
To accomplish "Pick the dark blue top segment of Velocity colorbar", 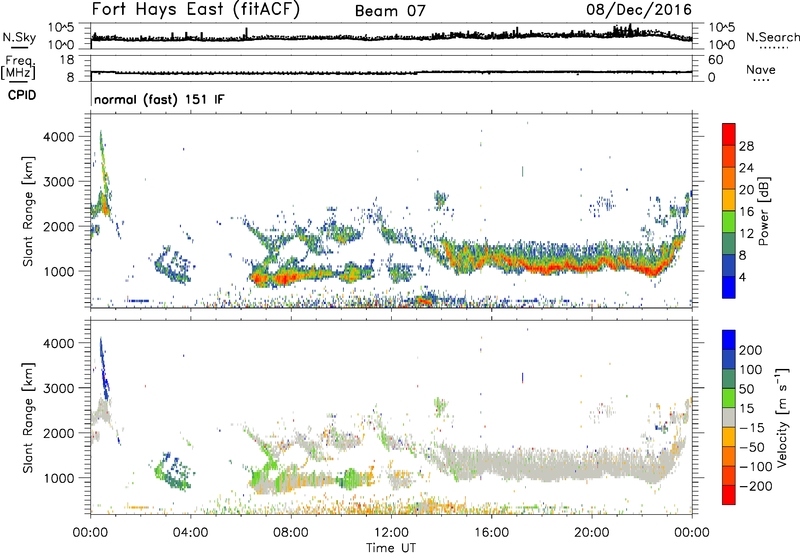I will [x=729, y=340].
